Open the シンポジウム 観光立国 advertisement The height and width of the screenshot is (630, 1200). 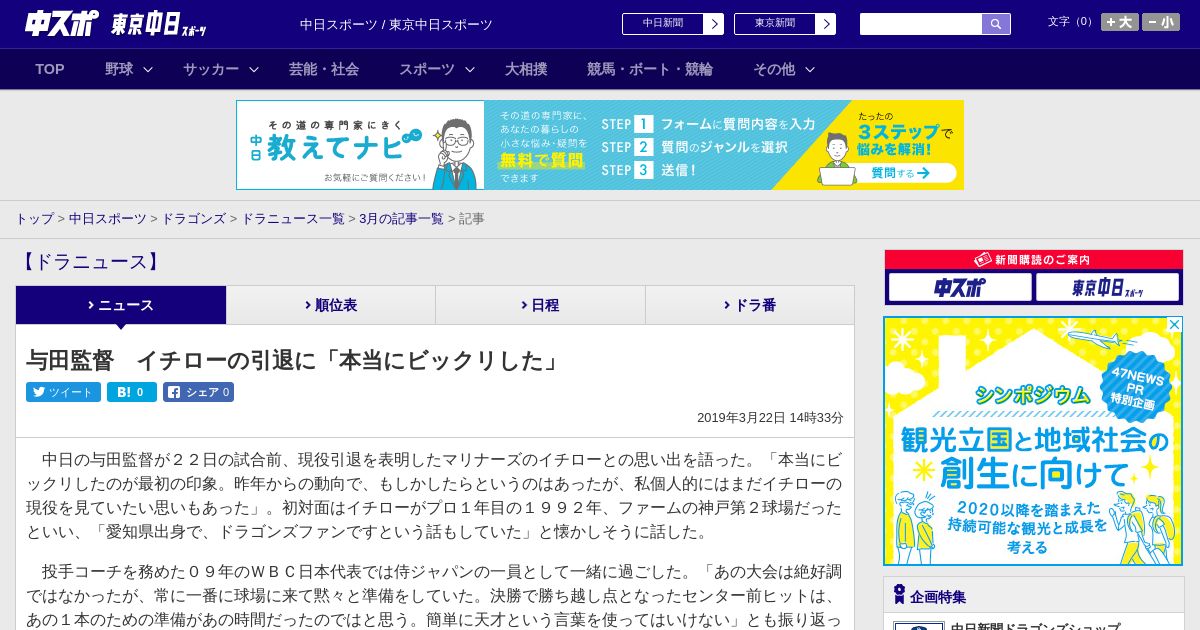click(1033, 441)
